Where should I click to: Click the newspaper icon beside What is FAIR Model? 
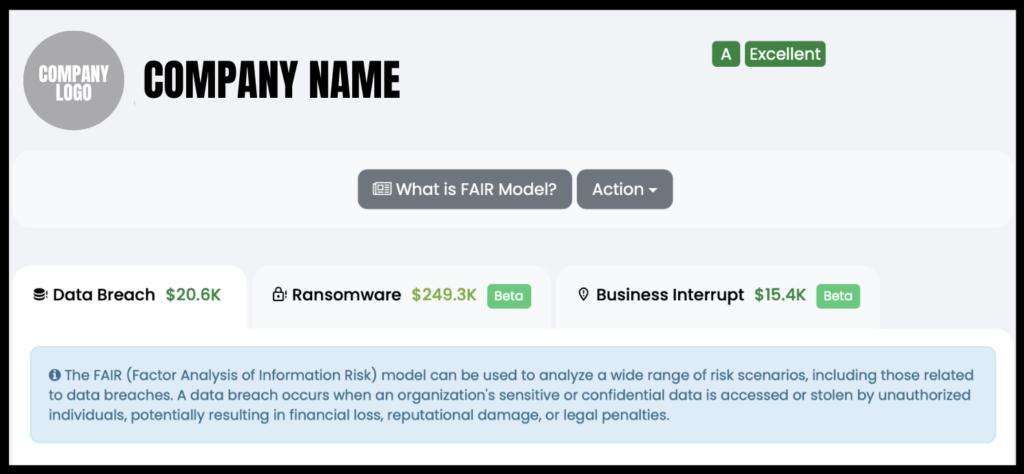click(381, 189)
